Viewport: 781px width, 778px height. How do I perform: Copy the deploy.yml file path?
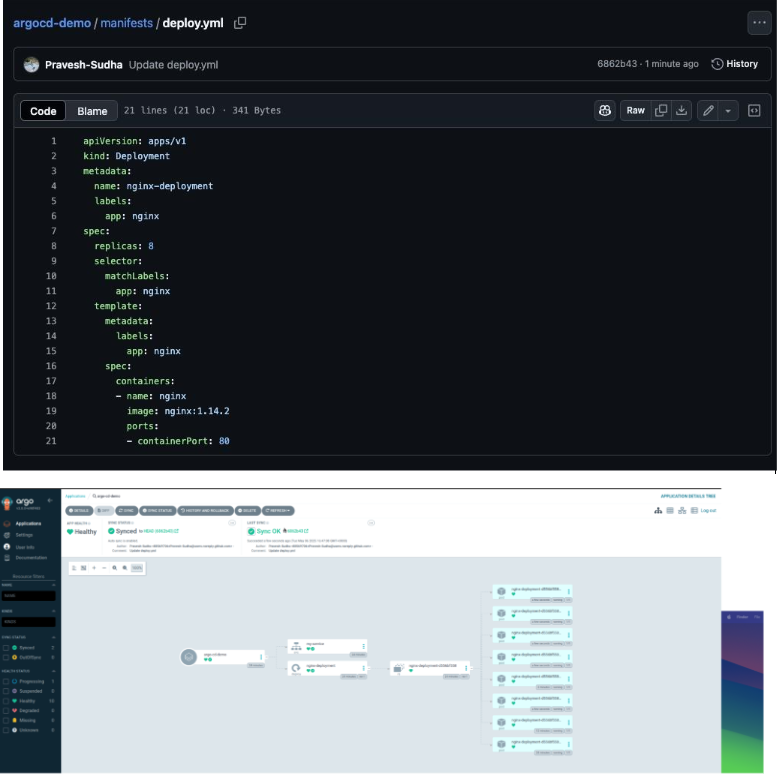click(240, 23)
